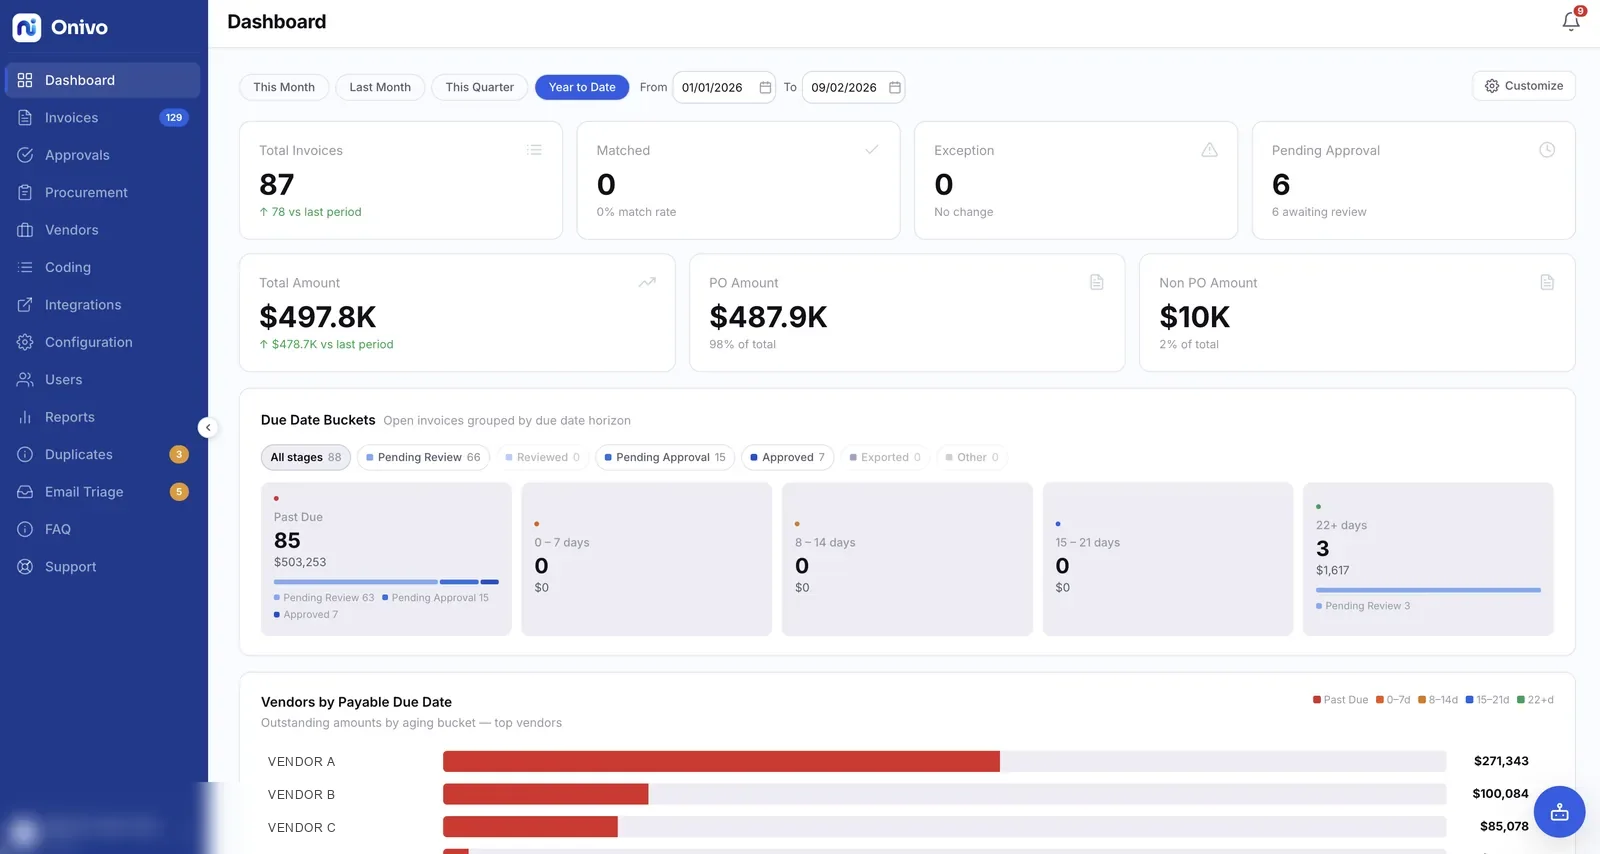Click the Email Triage envelope icon in sidebar
Screen dimensions: 1600x854
pos(25,492)
